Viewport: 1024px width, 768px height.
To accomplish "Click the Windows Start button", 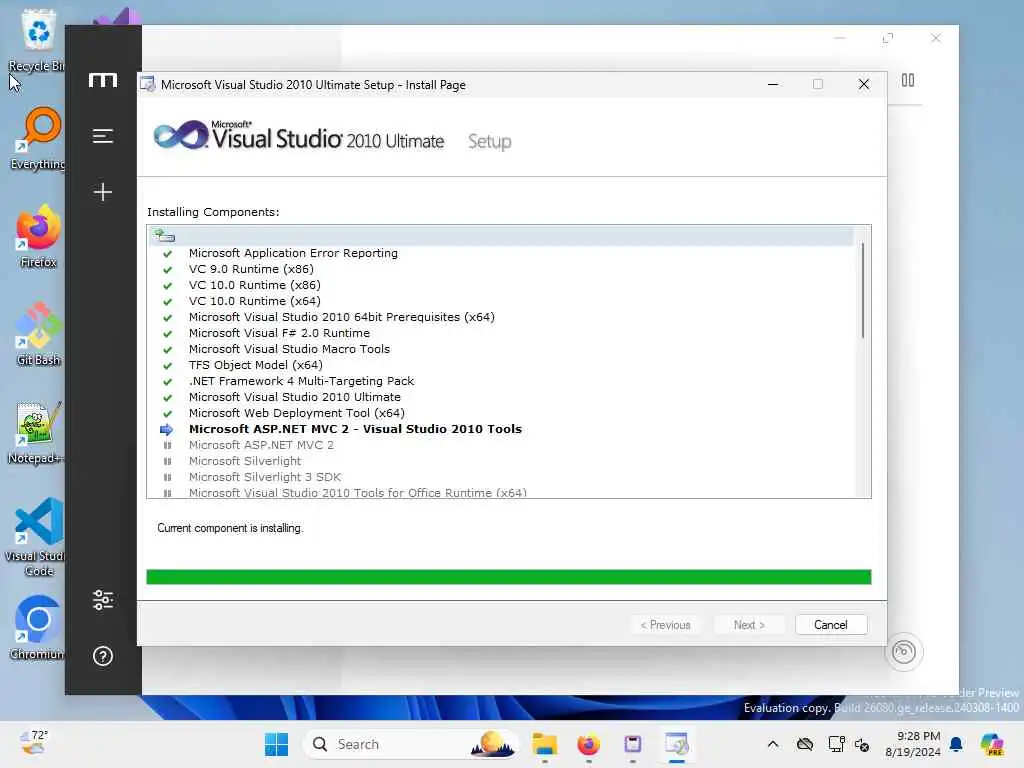I will (276, 744).
